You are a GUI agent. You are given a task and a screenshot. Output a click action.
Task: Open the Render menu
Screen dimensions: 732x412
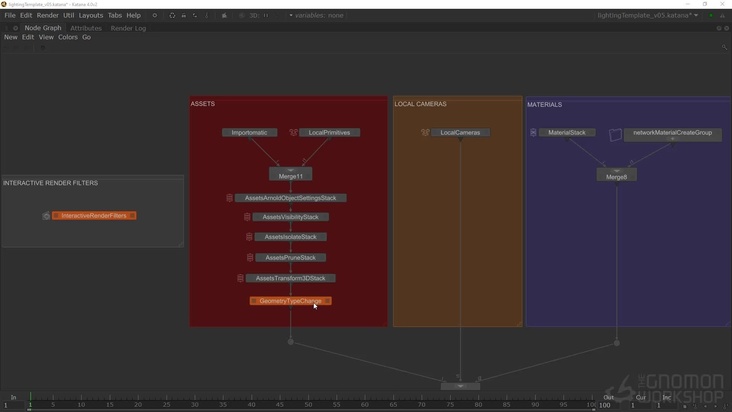pos(48,15)
